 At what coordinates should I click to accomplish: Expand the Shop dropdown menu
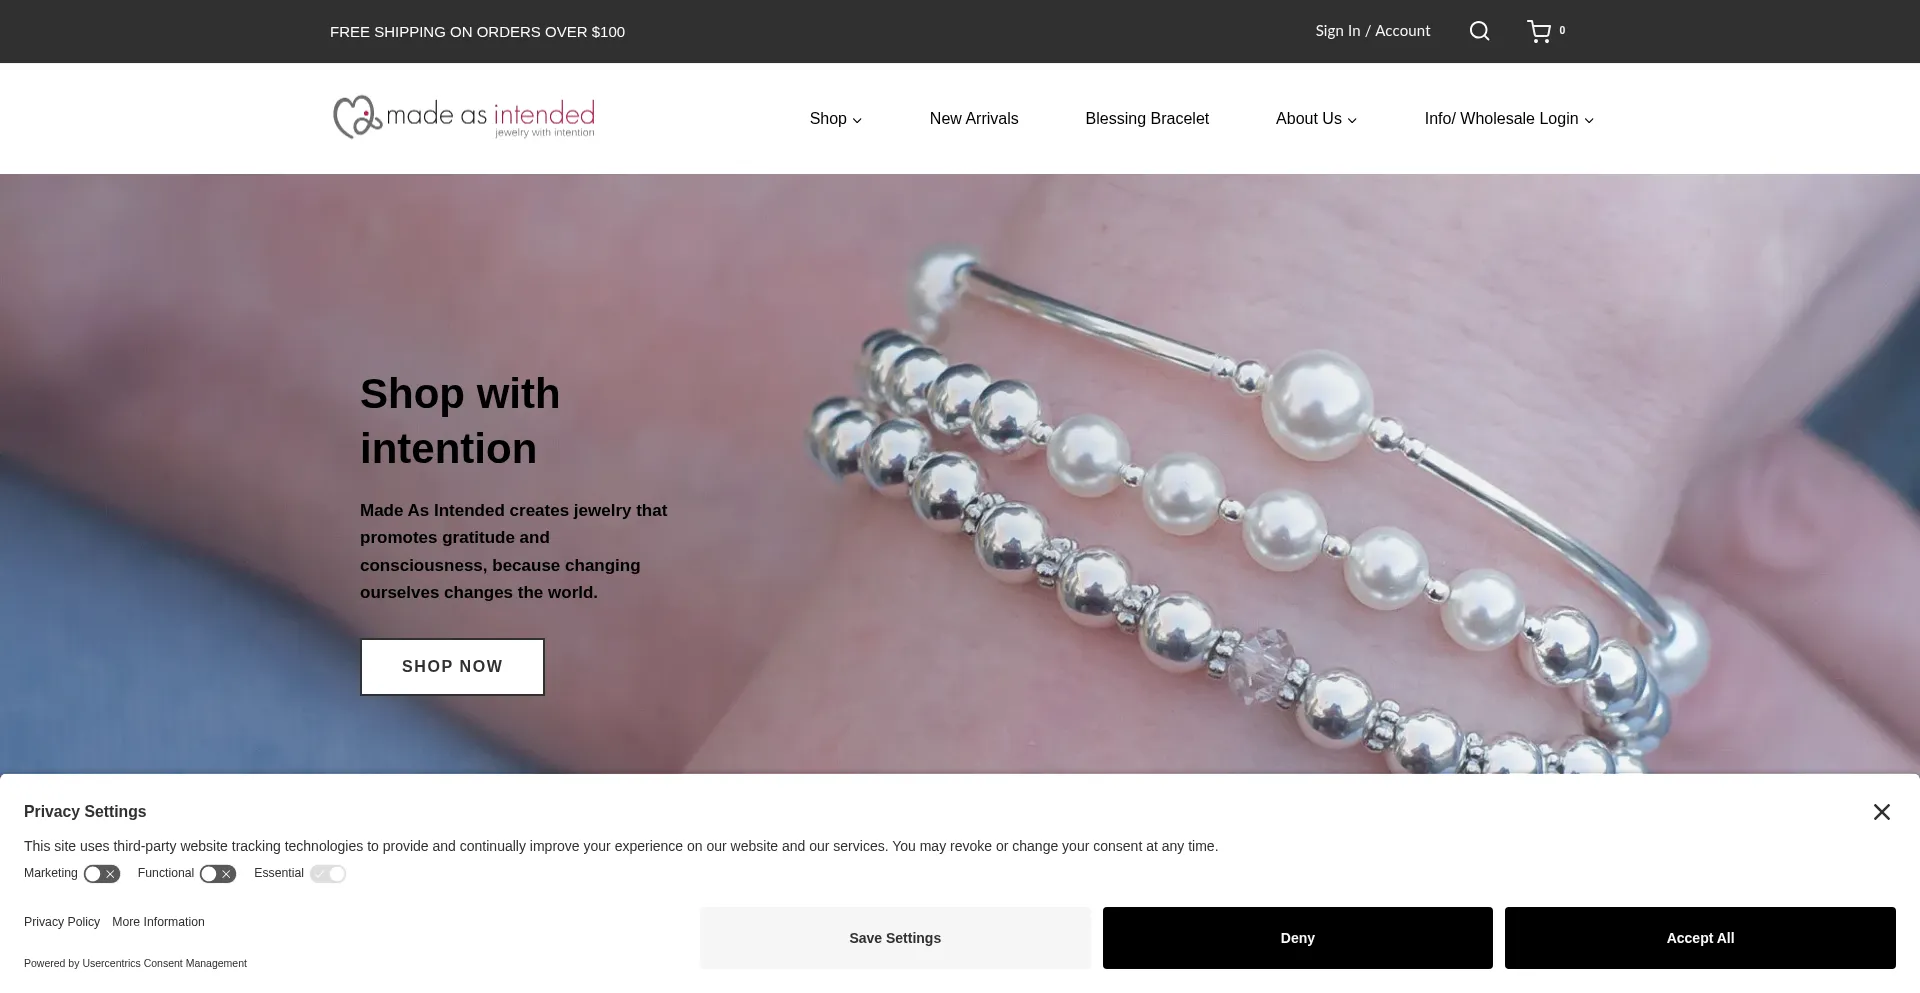point(836,119)
